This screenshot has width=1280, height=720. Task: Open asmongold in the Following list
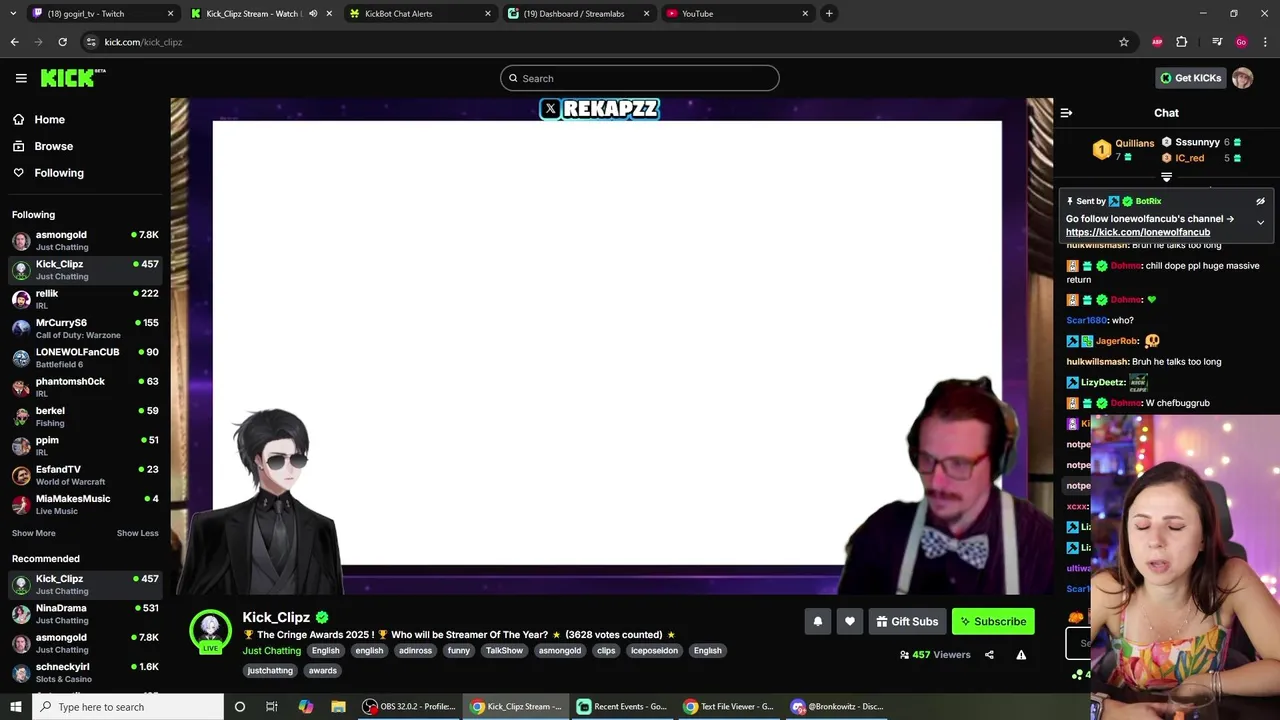tap(85, 240)
